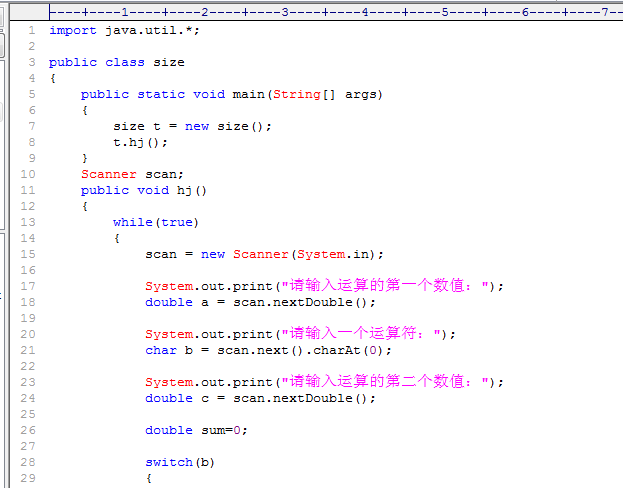The width and height of the screenshot is (623, 488).
Task: Click 'size();' constructor call on line 7
Action: 244,126
